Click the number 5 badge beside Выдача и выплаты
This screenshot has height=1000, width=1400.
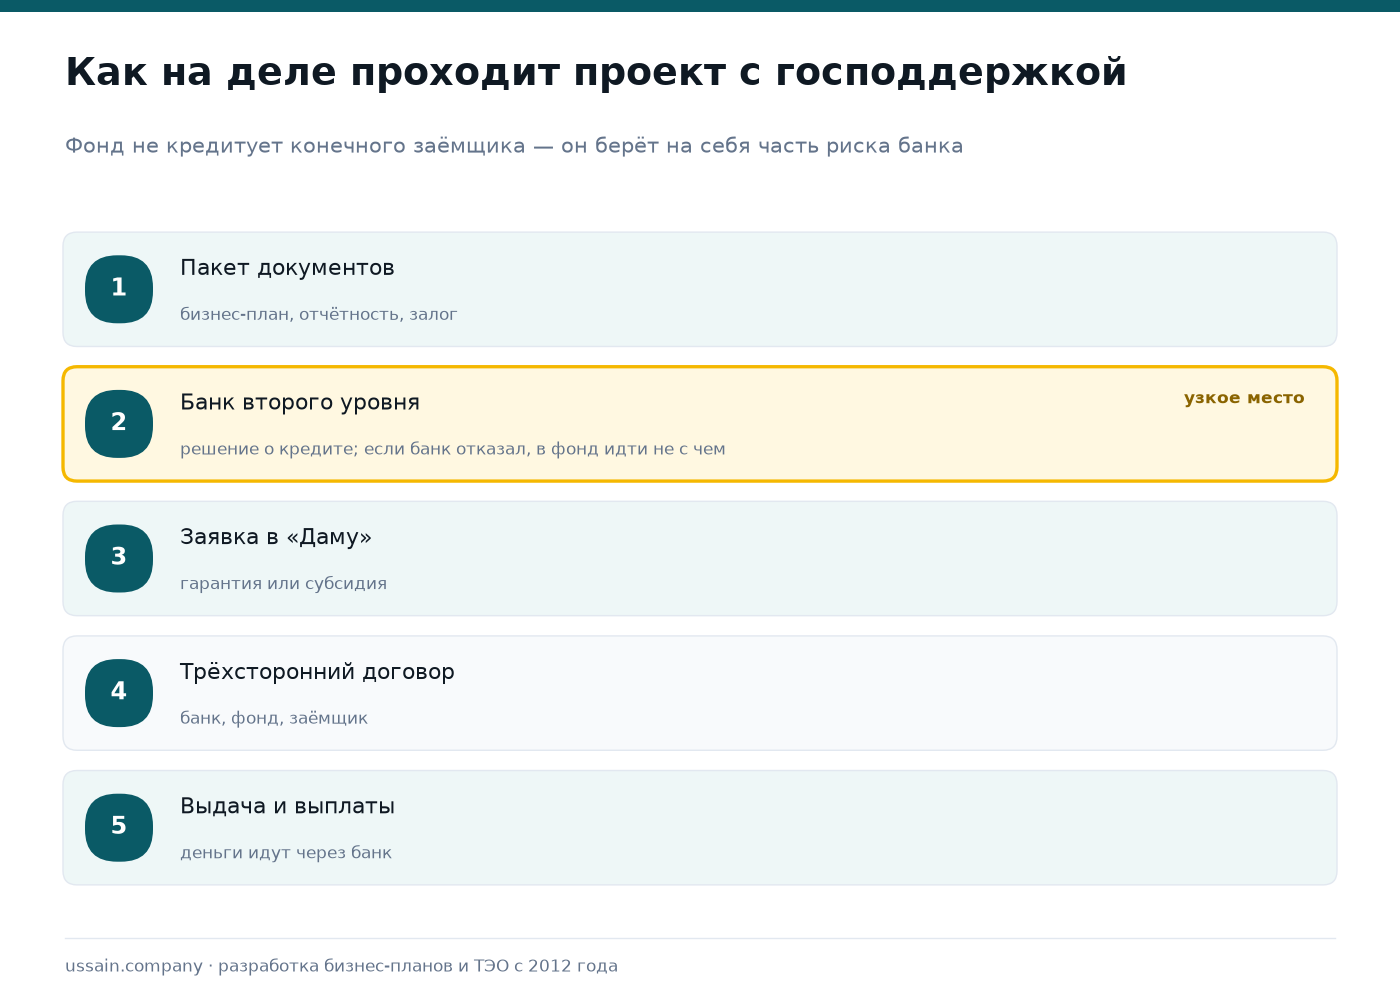[119, 827]
